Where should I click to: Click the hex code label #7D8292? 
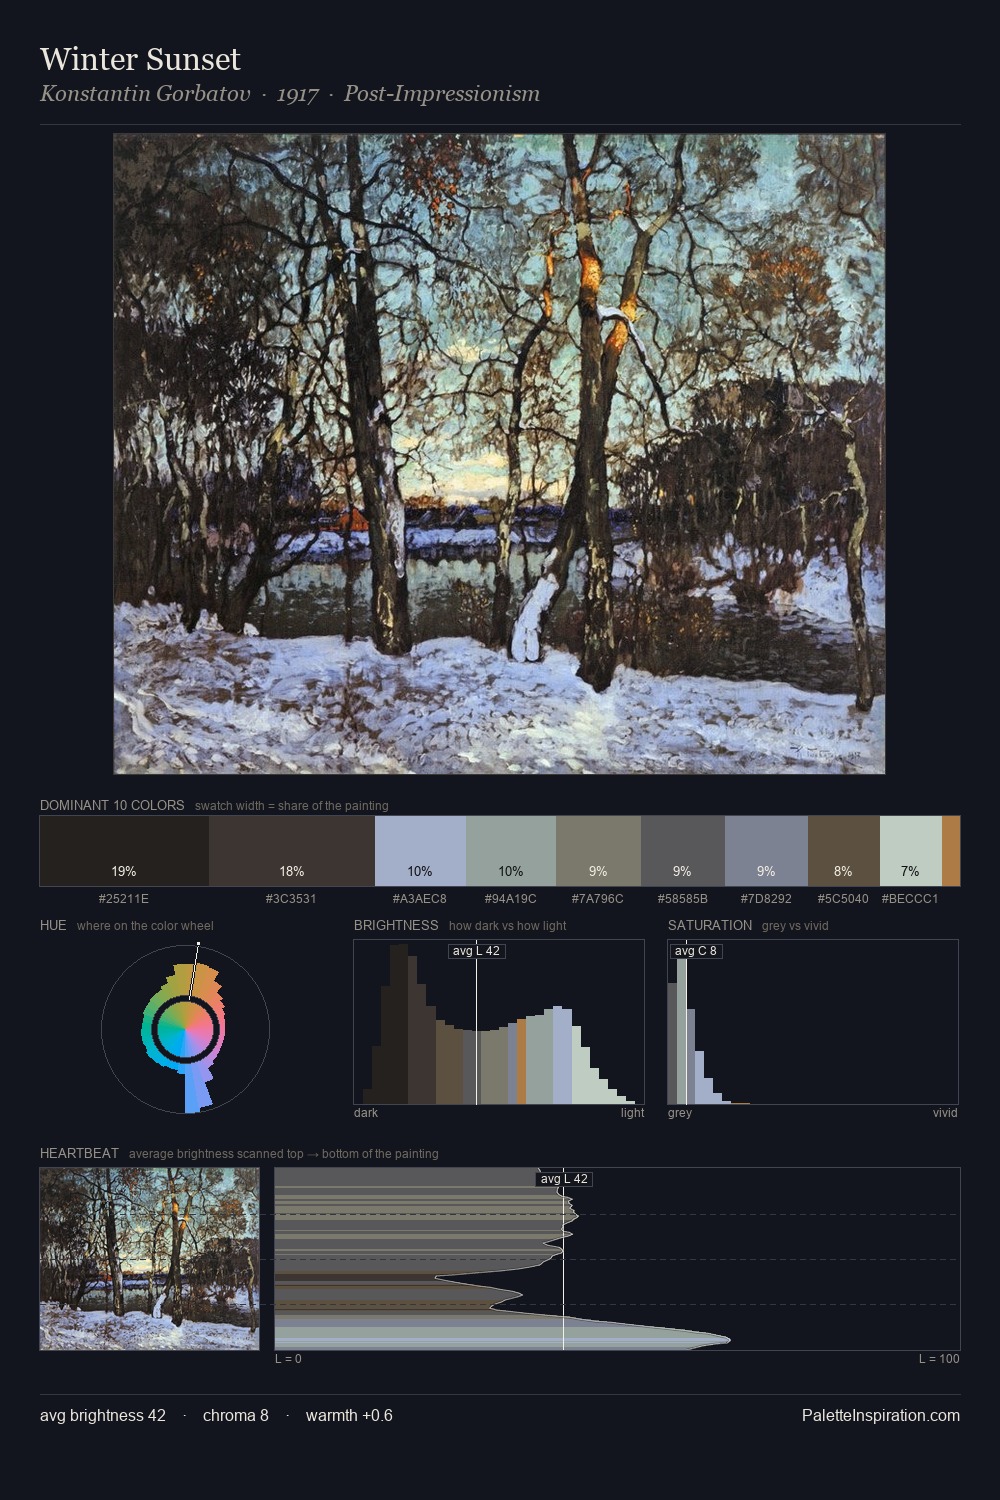766,899
